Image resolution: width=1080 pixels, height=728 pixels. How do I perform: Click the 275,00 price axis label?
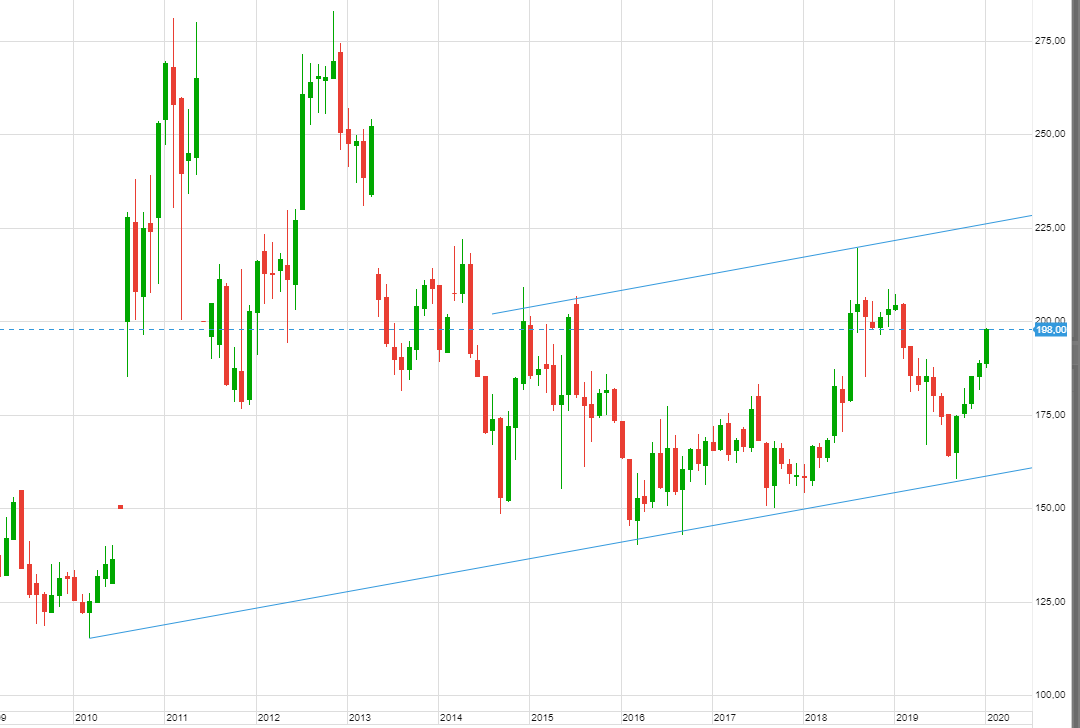pos(1049,41)
